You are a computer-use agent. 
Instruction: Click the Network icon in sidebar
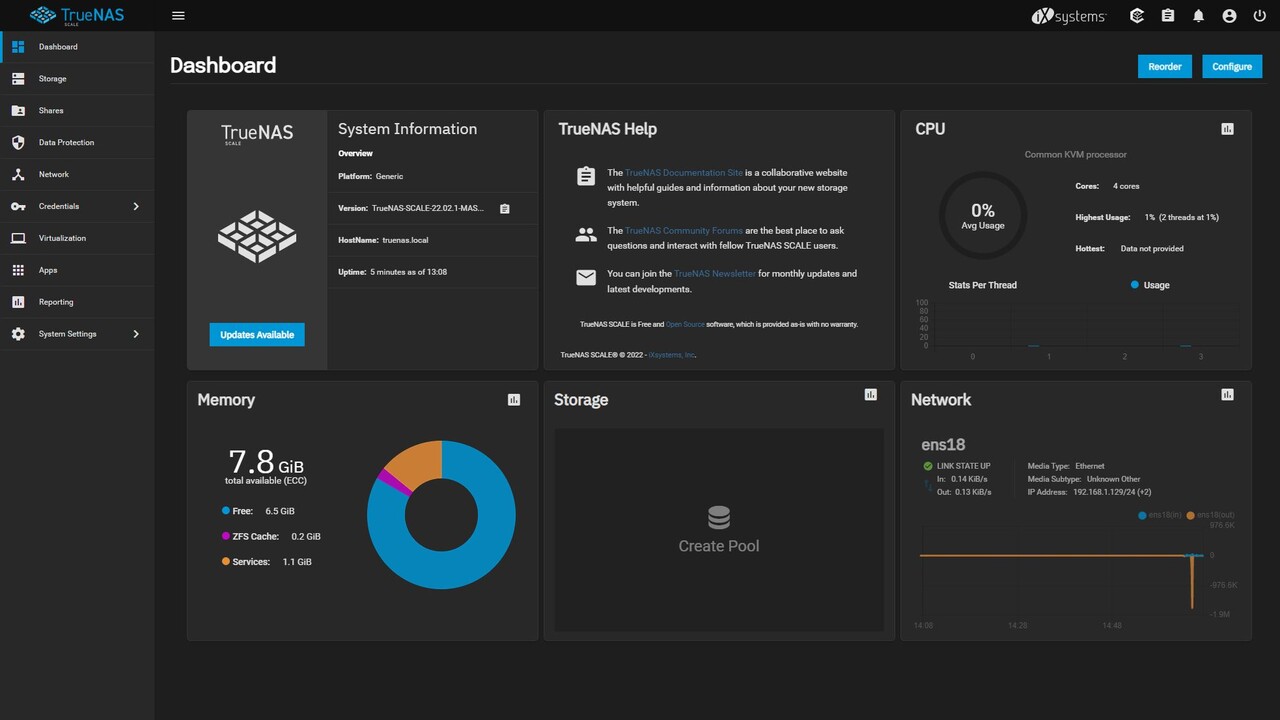(x=18, y=174)
